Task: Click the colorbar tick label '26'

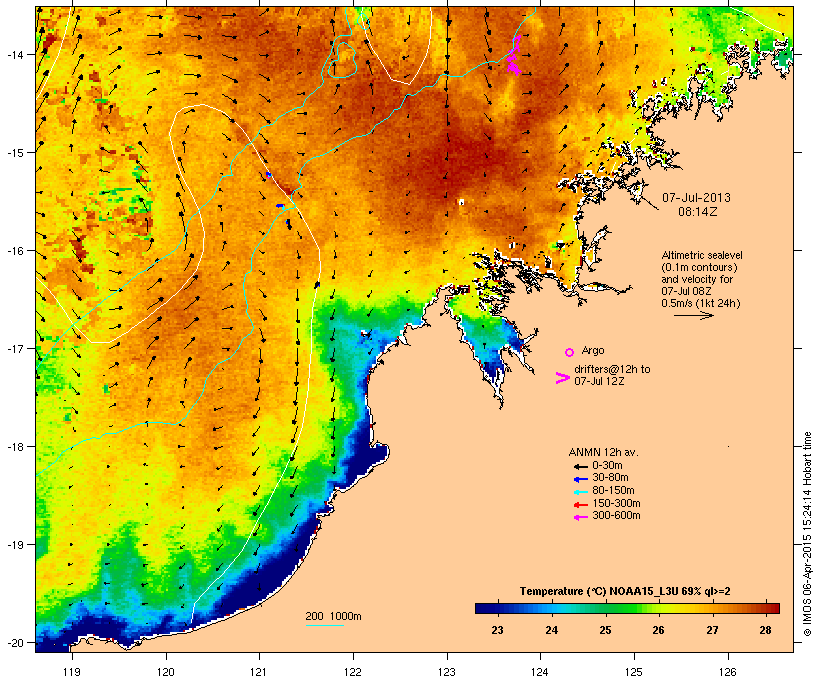Action: click(658, 630)
